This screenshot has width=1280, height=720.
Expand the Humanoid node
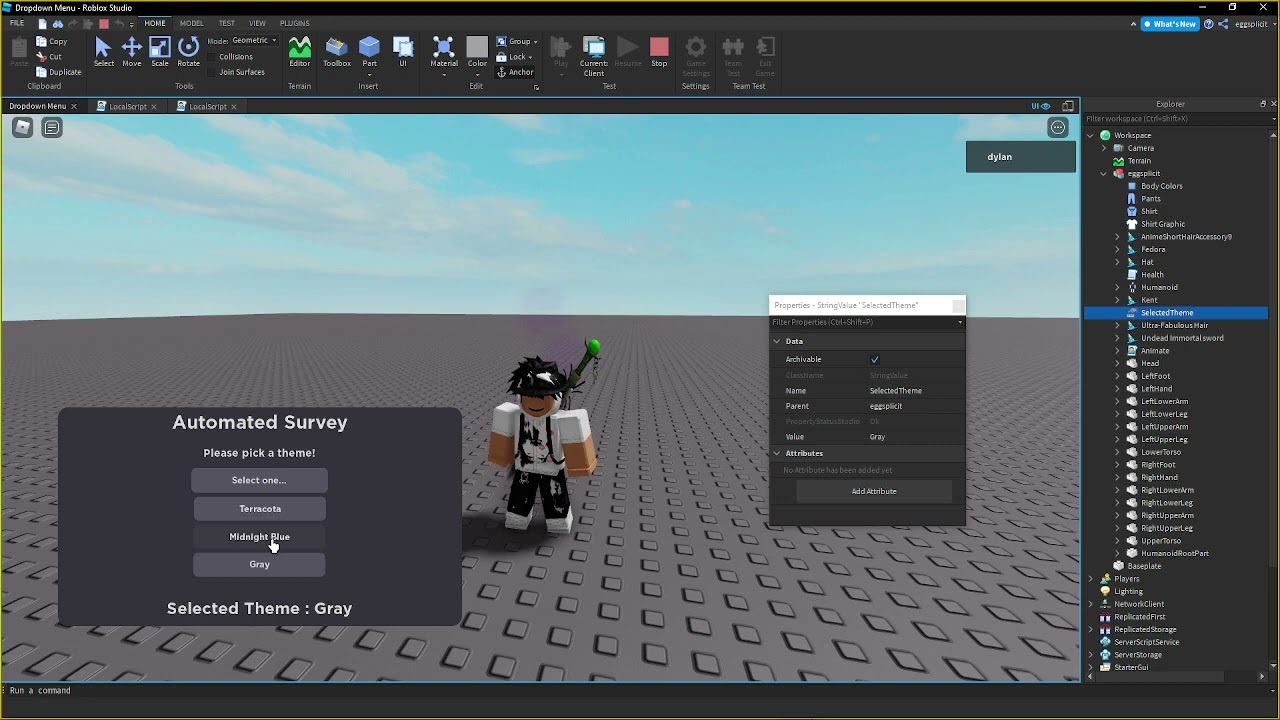coord(1117,287)
